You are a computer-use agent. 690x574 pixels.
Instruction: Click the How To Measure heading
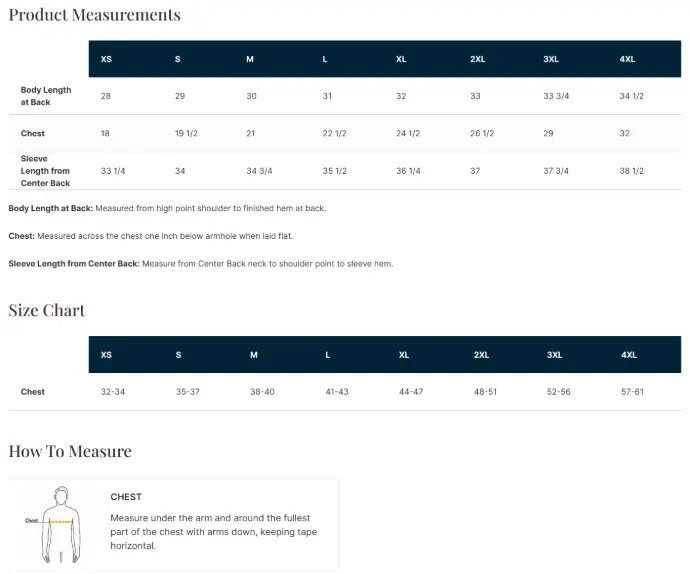point(70,451)
